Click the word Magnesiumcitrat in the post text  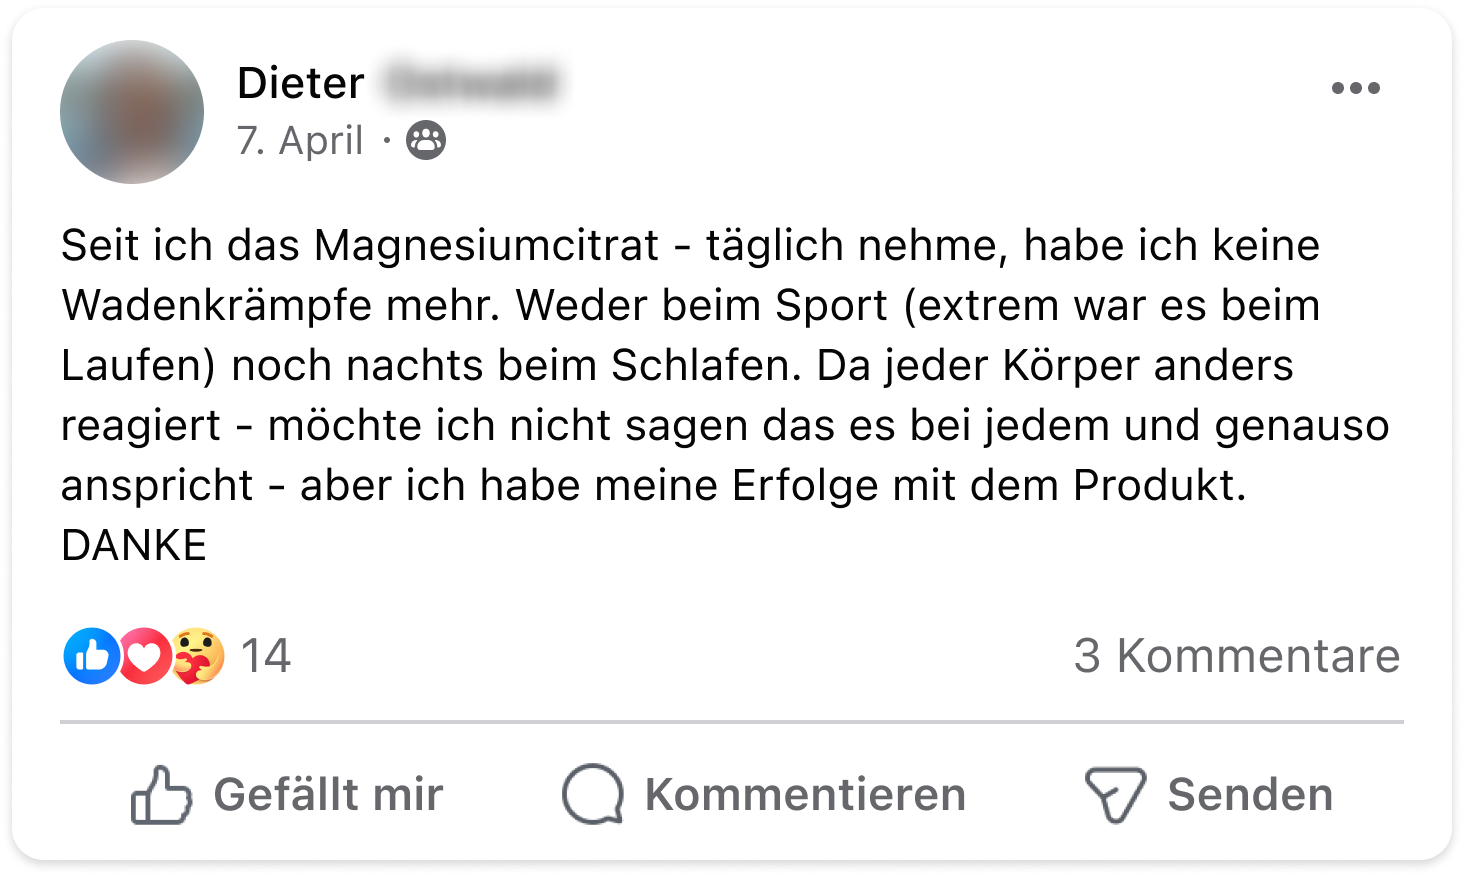coord(486,246)
